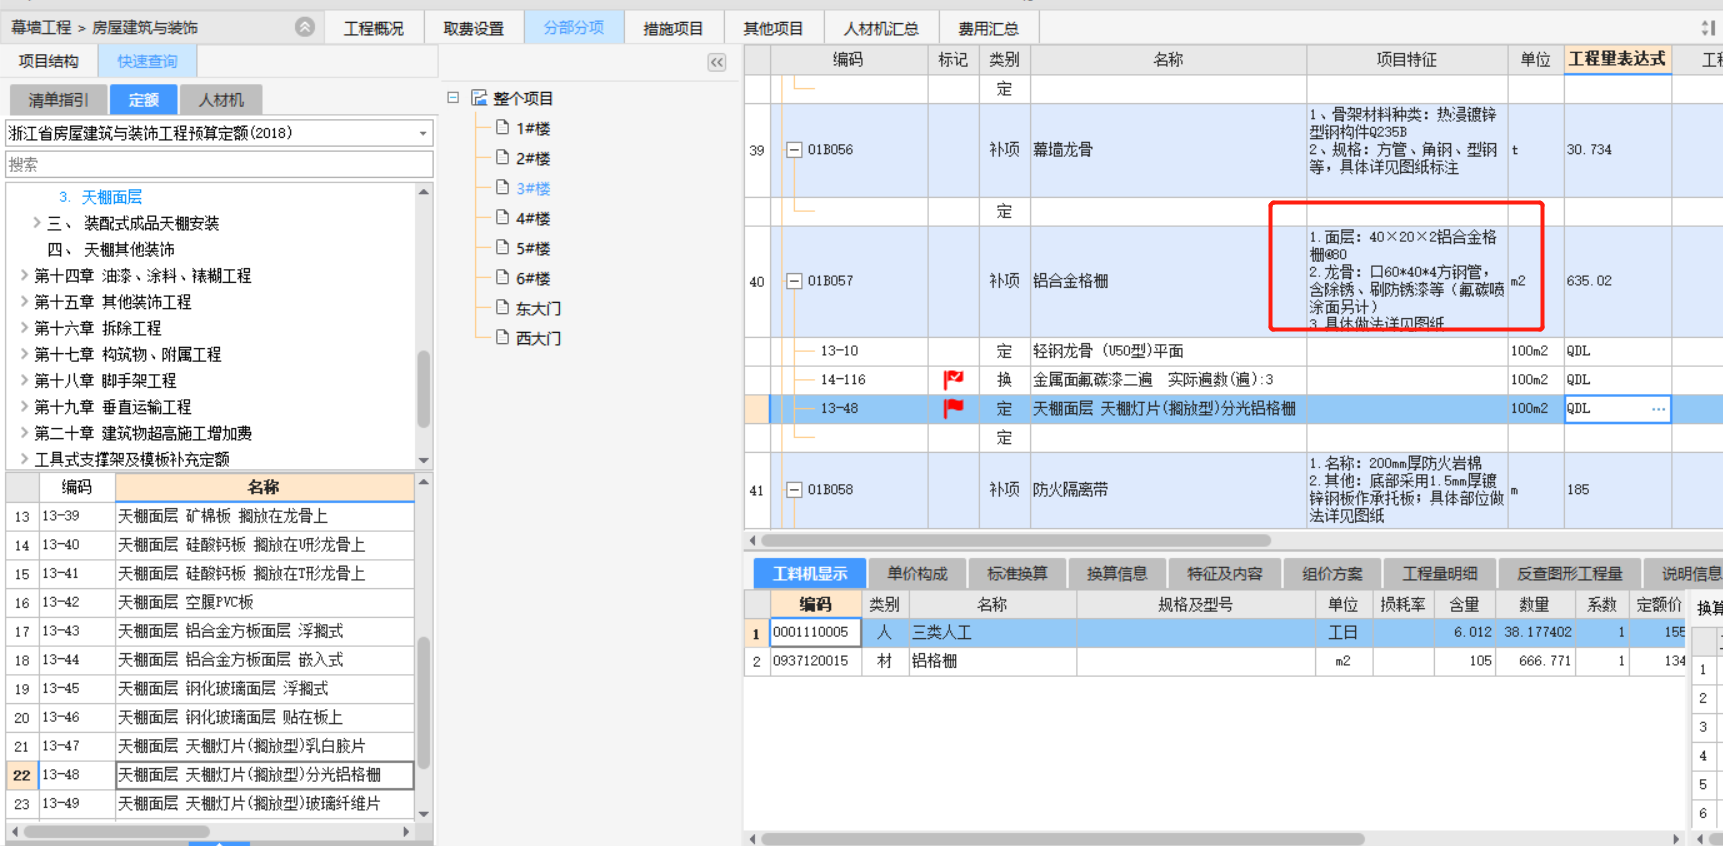This screenshot has width=1723, height=846.
Task: Click 人材机 button
Action: (221, 99)
